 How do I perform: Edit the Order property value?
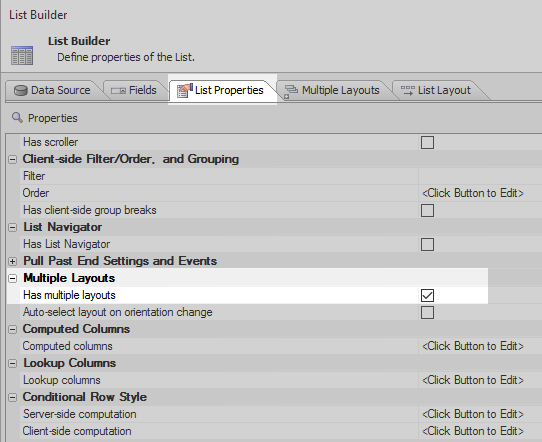(480, 193)
